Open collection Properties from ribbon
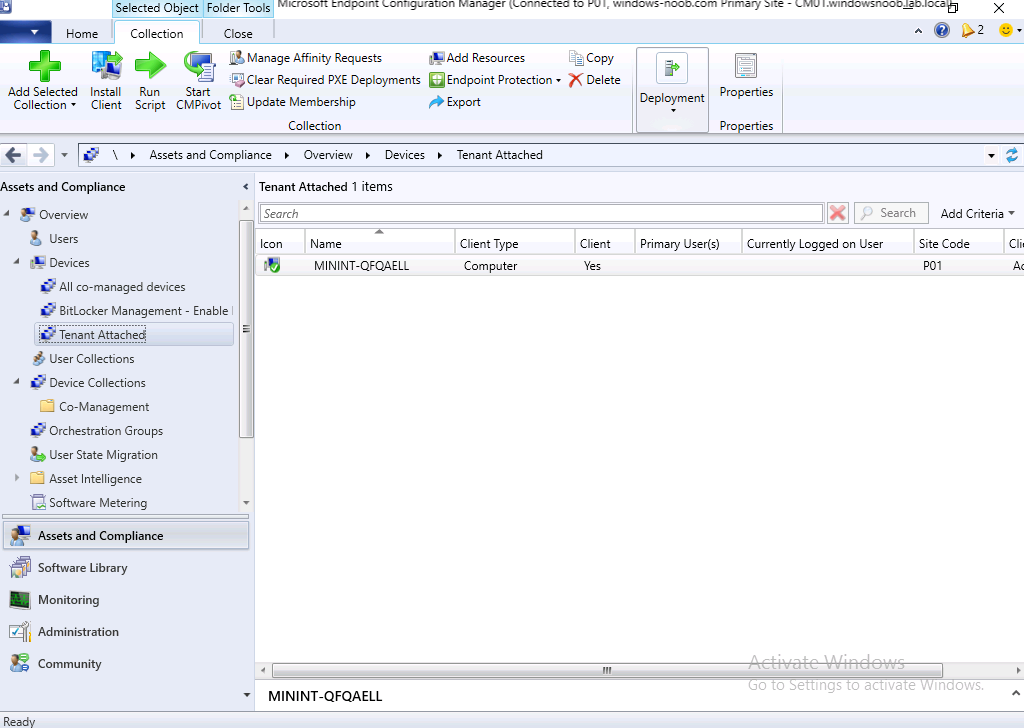Viewport: 1024px width, 728px height. point(746,76)
